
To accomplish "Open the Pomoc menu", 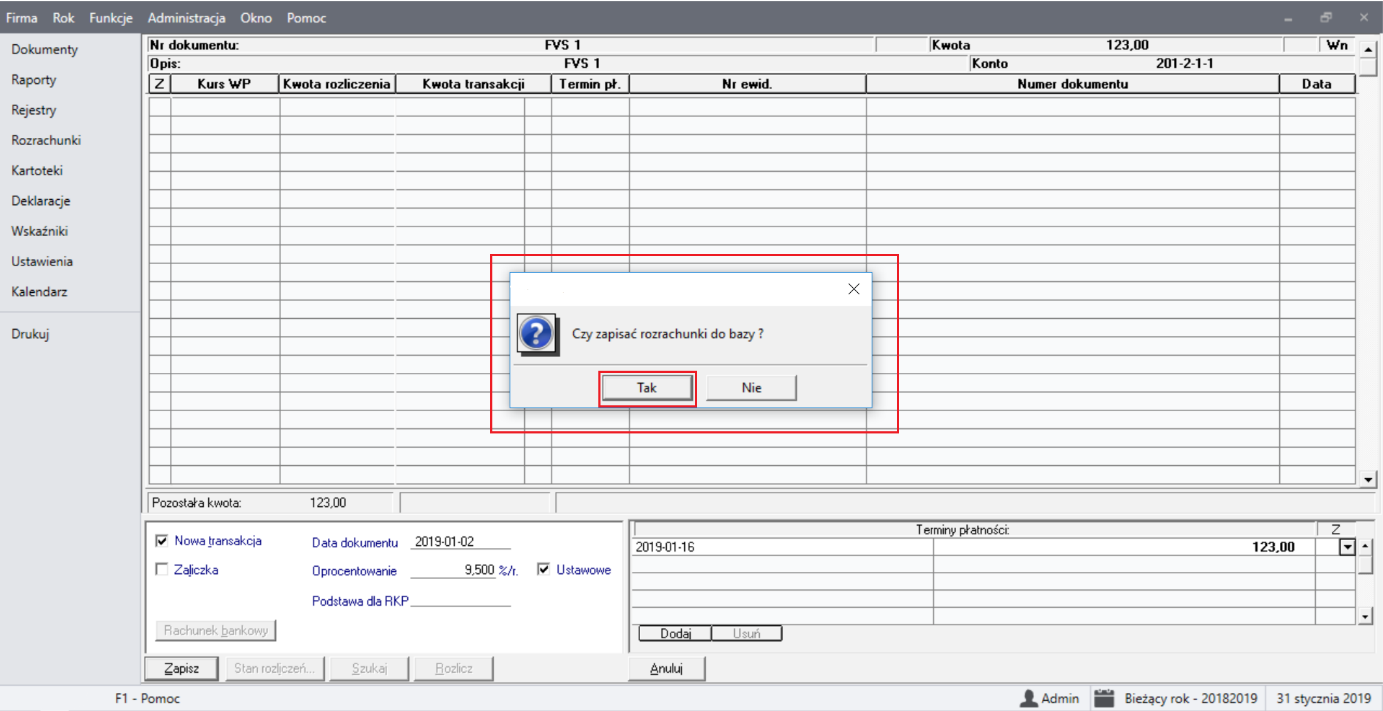I will pos(306,18).
